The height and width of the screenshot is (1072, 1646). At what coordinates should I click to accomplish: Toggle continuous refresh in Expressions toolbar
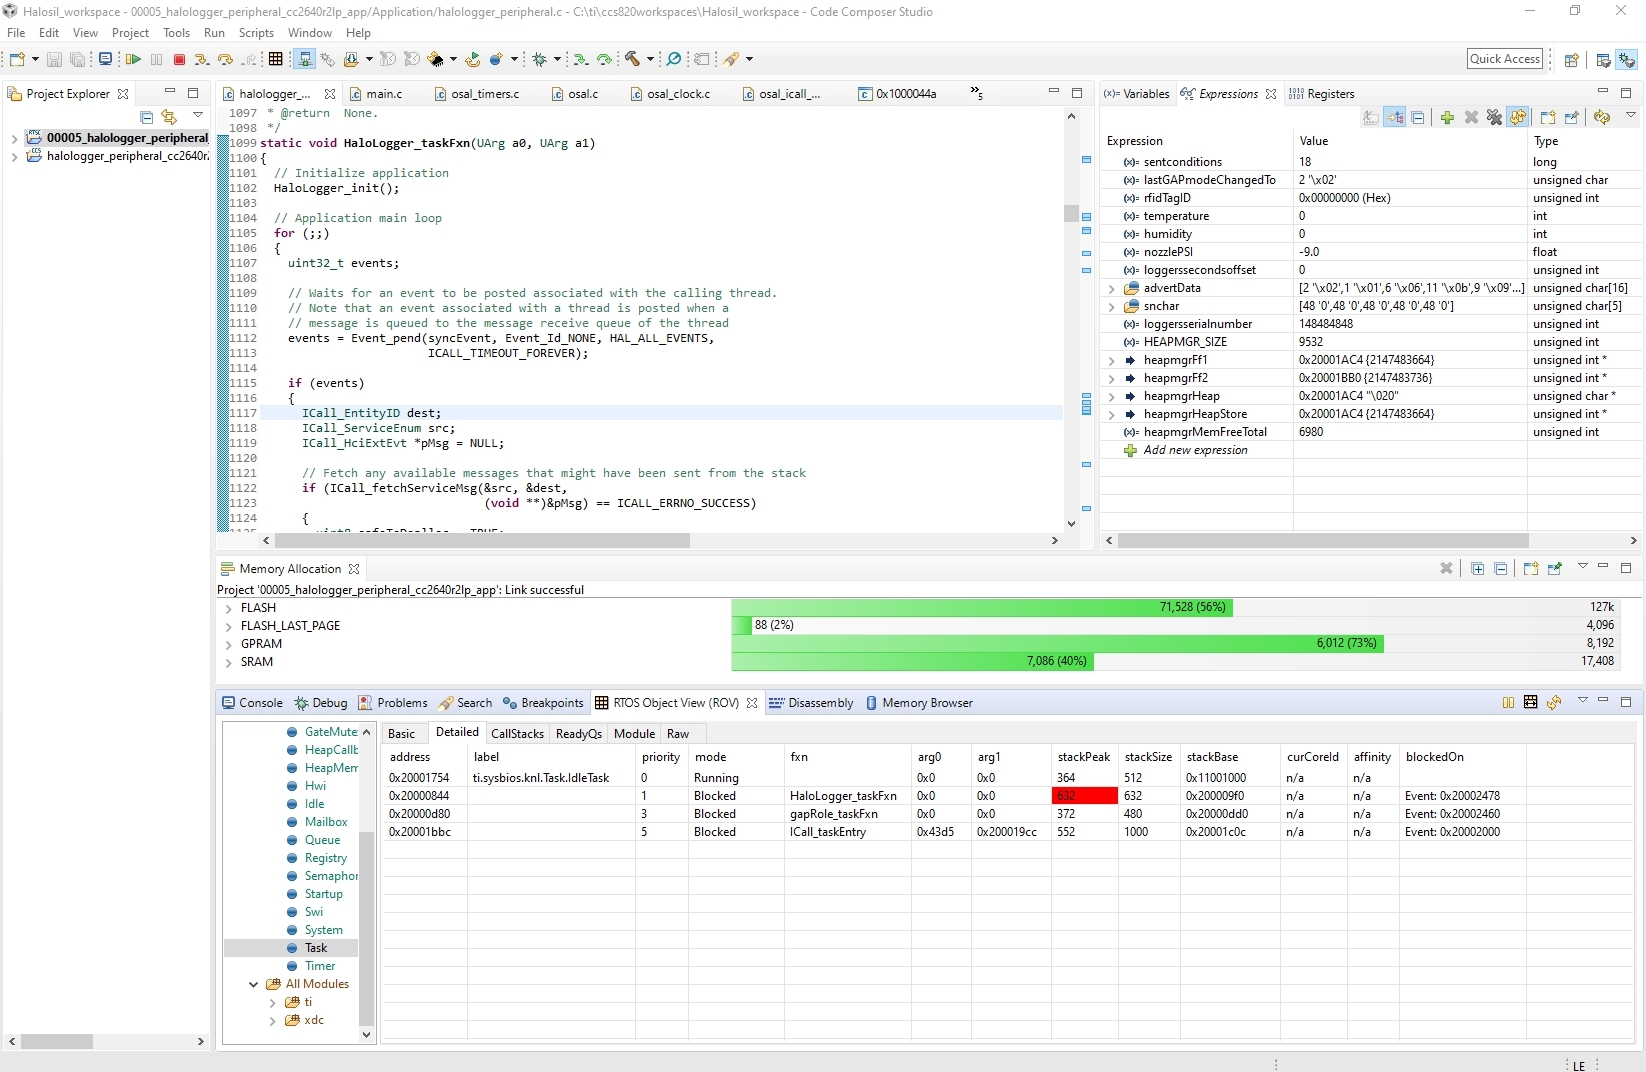tap(1518, 118)
